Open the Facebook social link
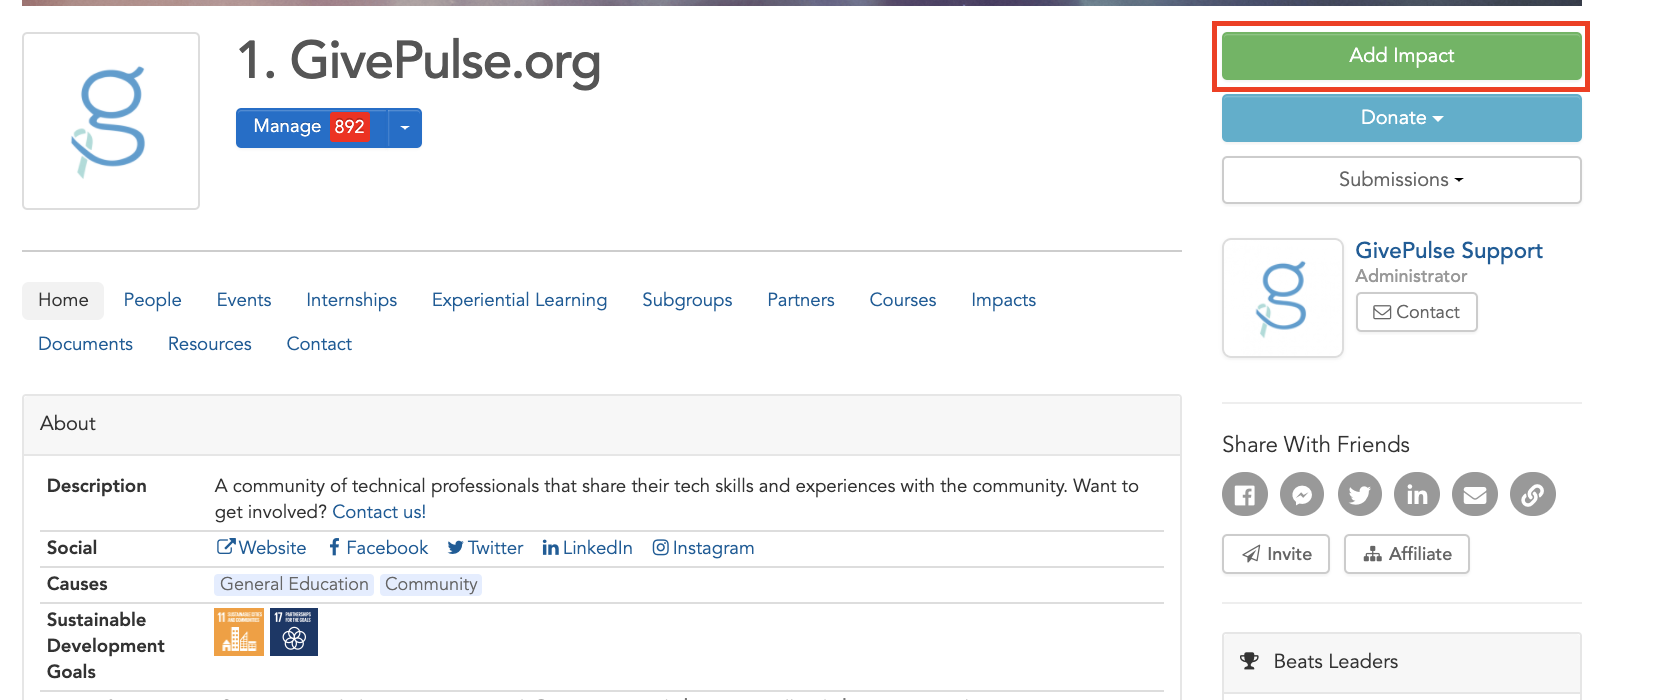Image resolution: width=1672 pixels, height=700 pixels. coord(378,548)
